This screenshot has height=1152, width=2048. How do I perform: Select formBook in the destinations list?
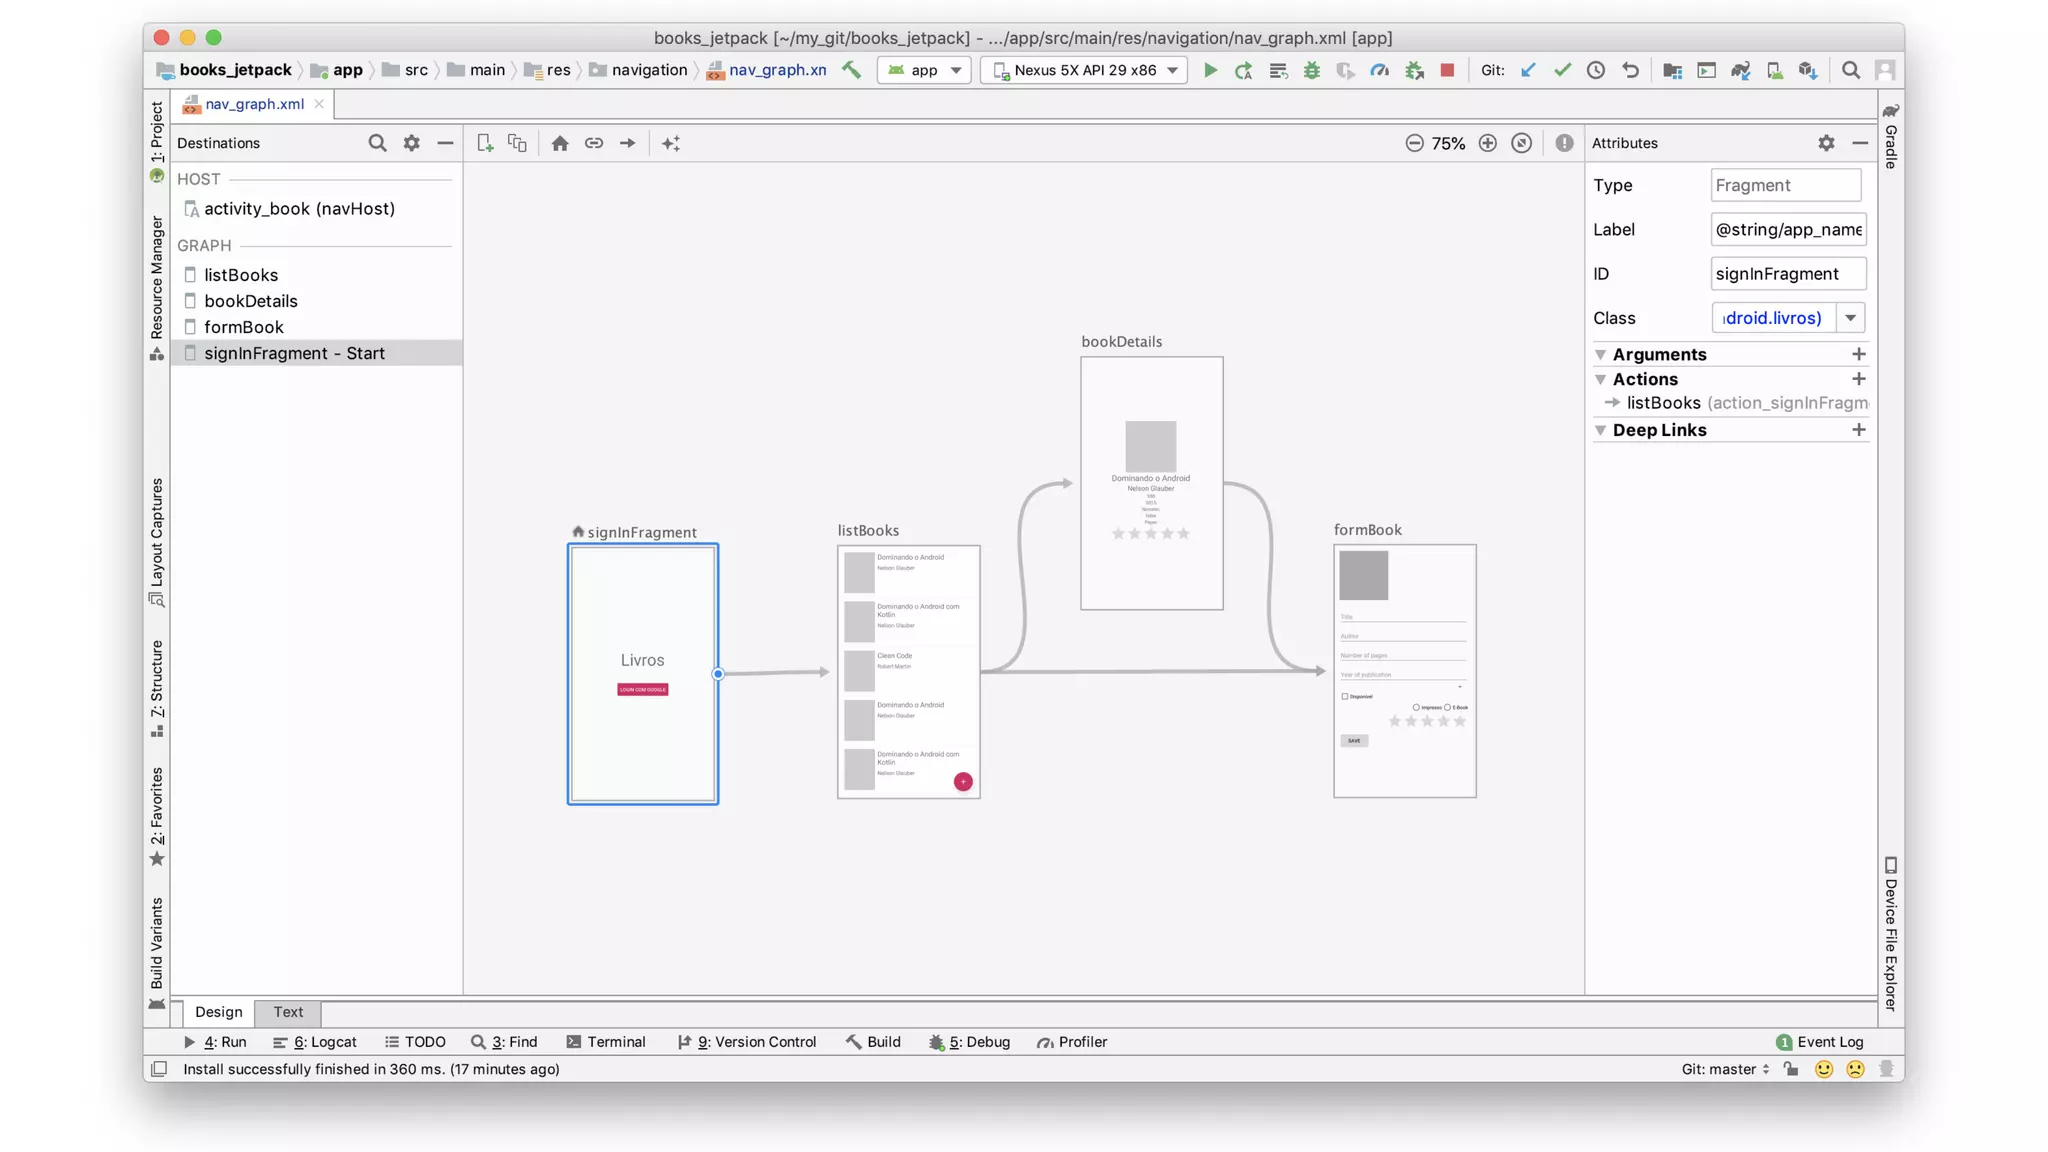point(244,327)
